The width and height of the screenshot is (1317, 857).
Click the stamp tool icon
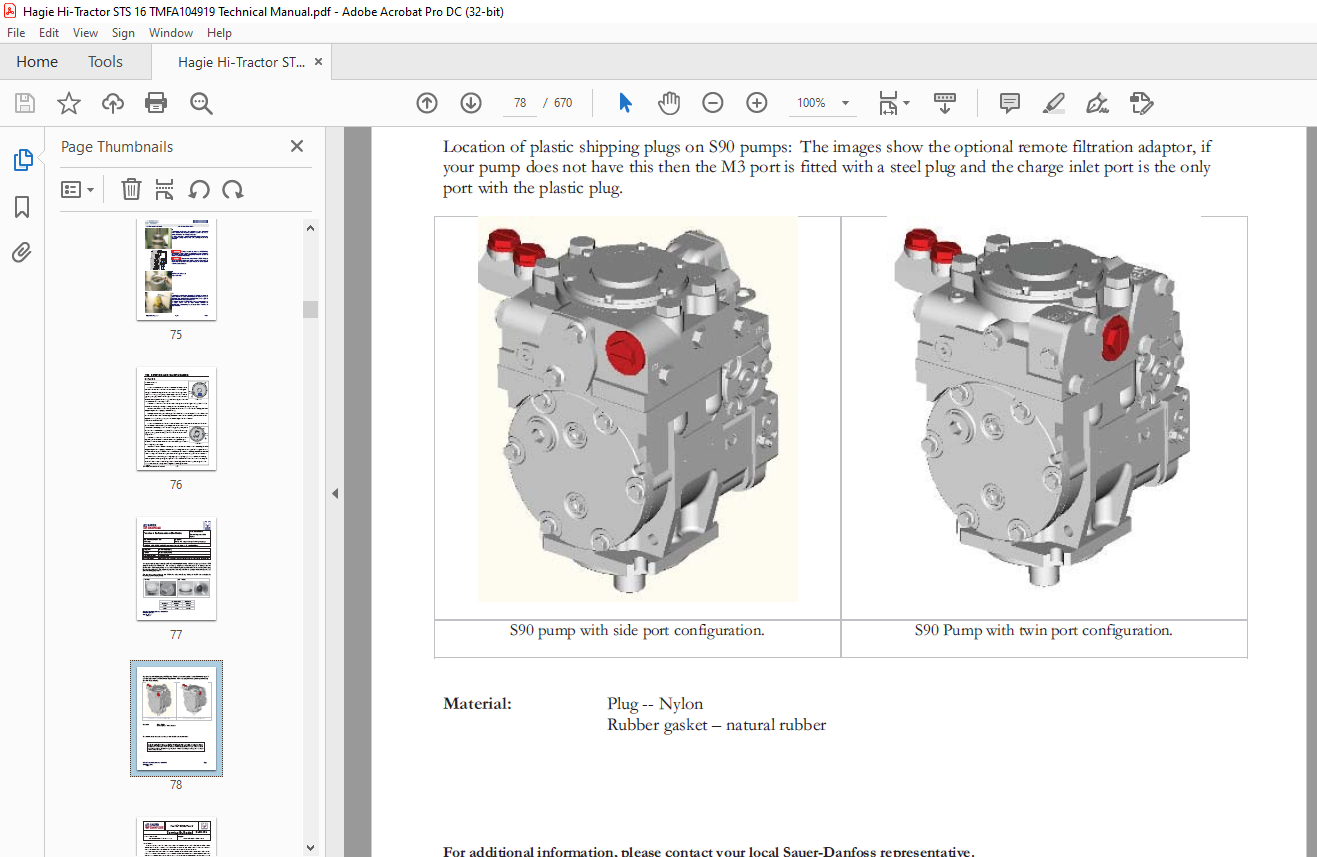pos(1142,103)
